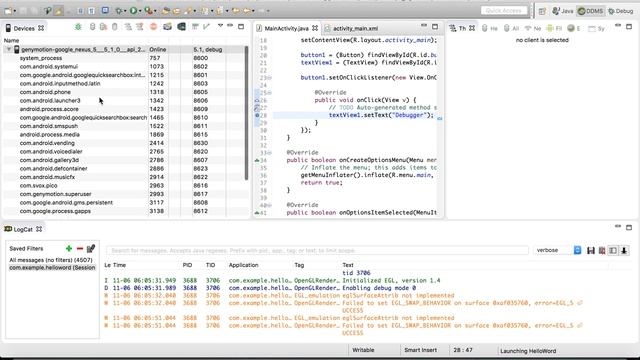Open the New wizard dropdown arrow
The image size is (640, 360).
coord(15,11)
